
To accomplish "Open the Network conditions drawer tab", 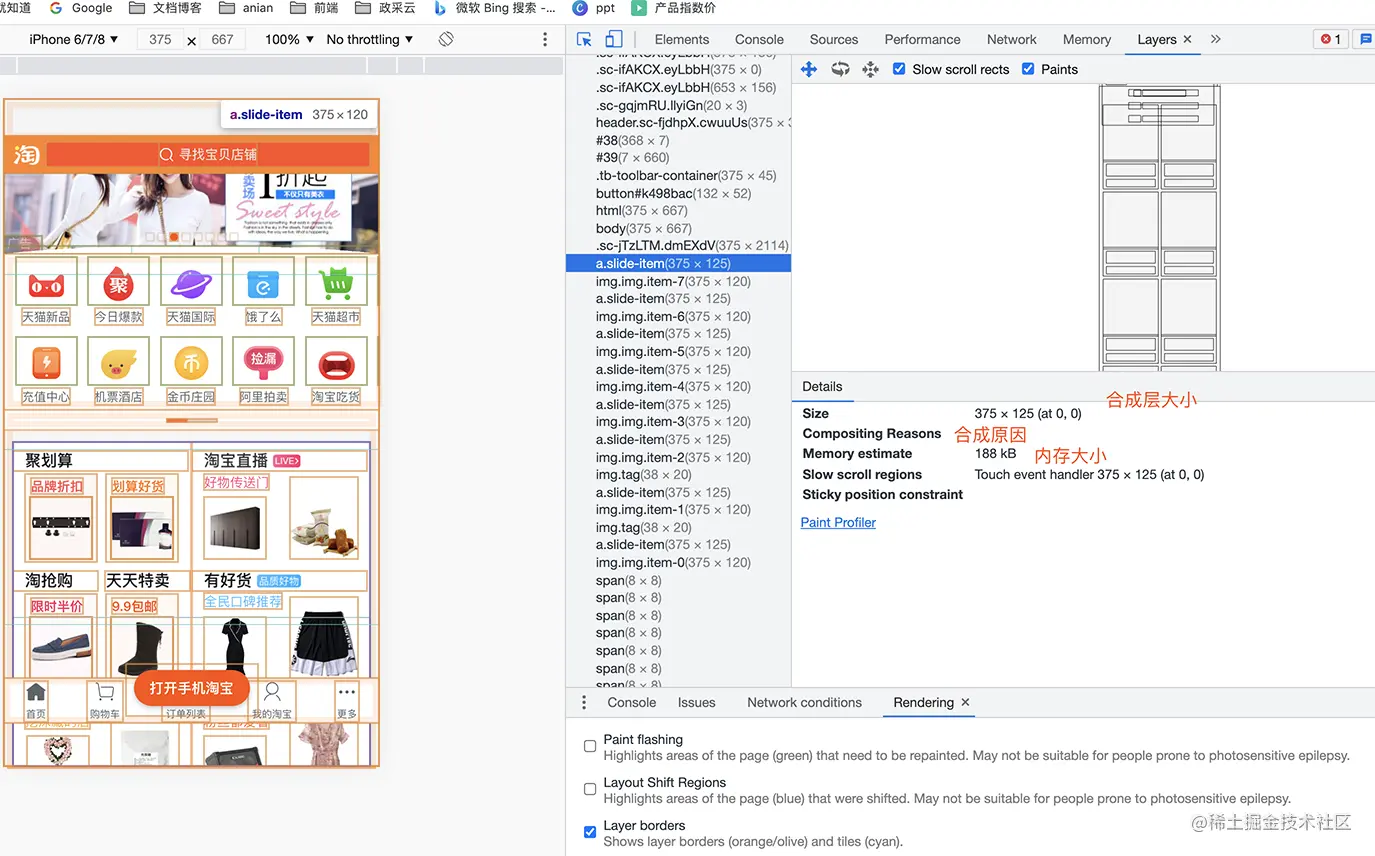I will tap(804, 702).
